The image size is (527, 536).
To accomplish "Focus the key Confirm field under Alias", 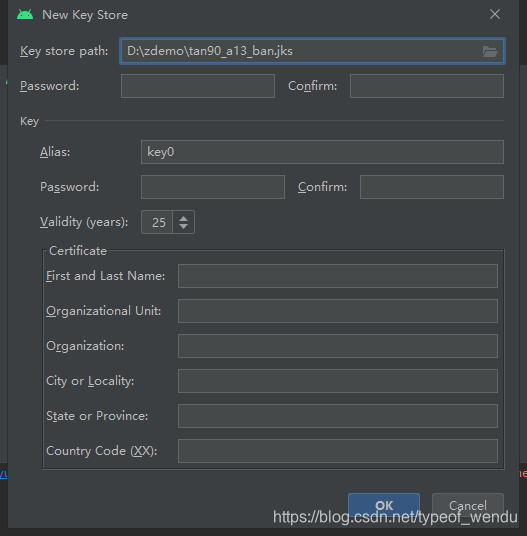I will pyautogui.click(x=432, y=187).
